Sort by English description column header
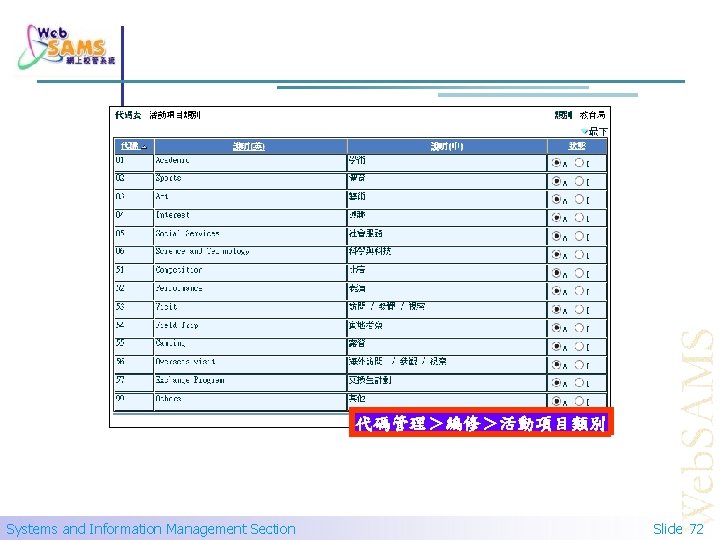This screenshot has height=540, width=720. [249, 146]
